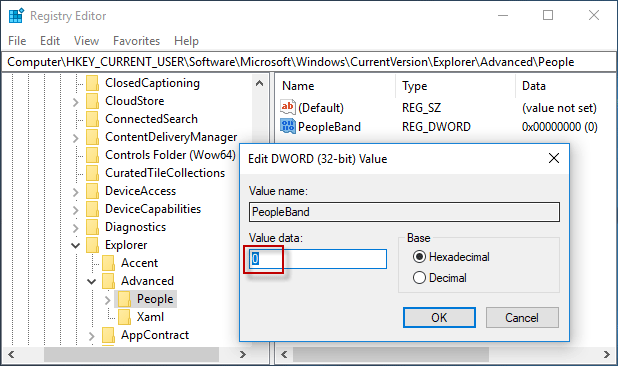Image resolution: width=618 pixels, height=366 pixels.
Task: Click the REG_DWORD type cell
Action: click(x=436, y=127)
